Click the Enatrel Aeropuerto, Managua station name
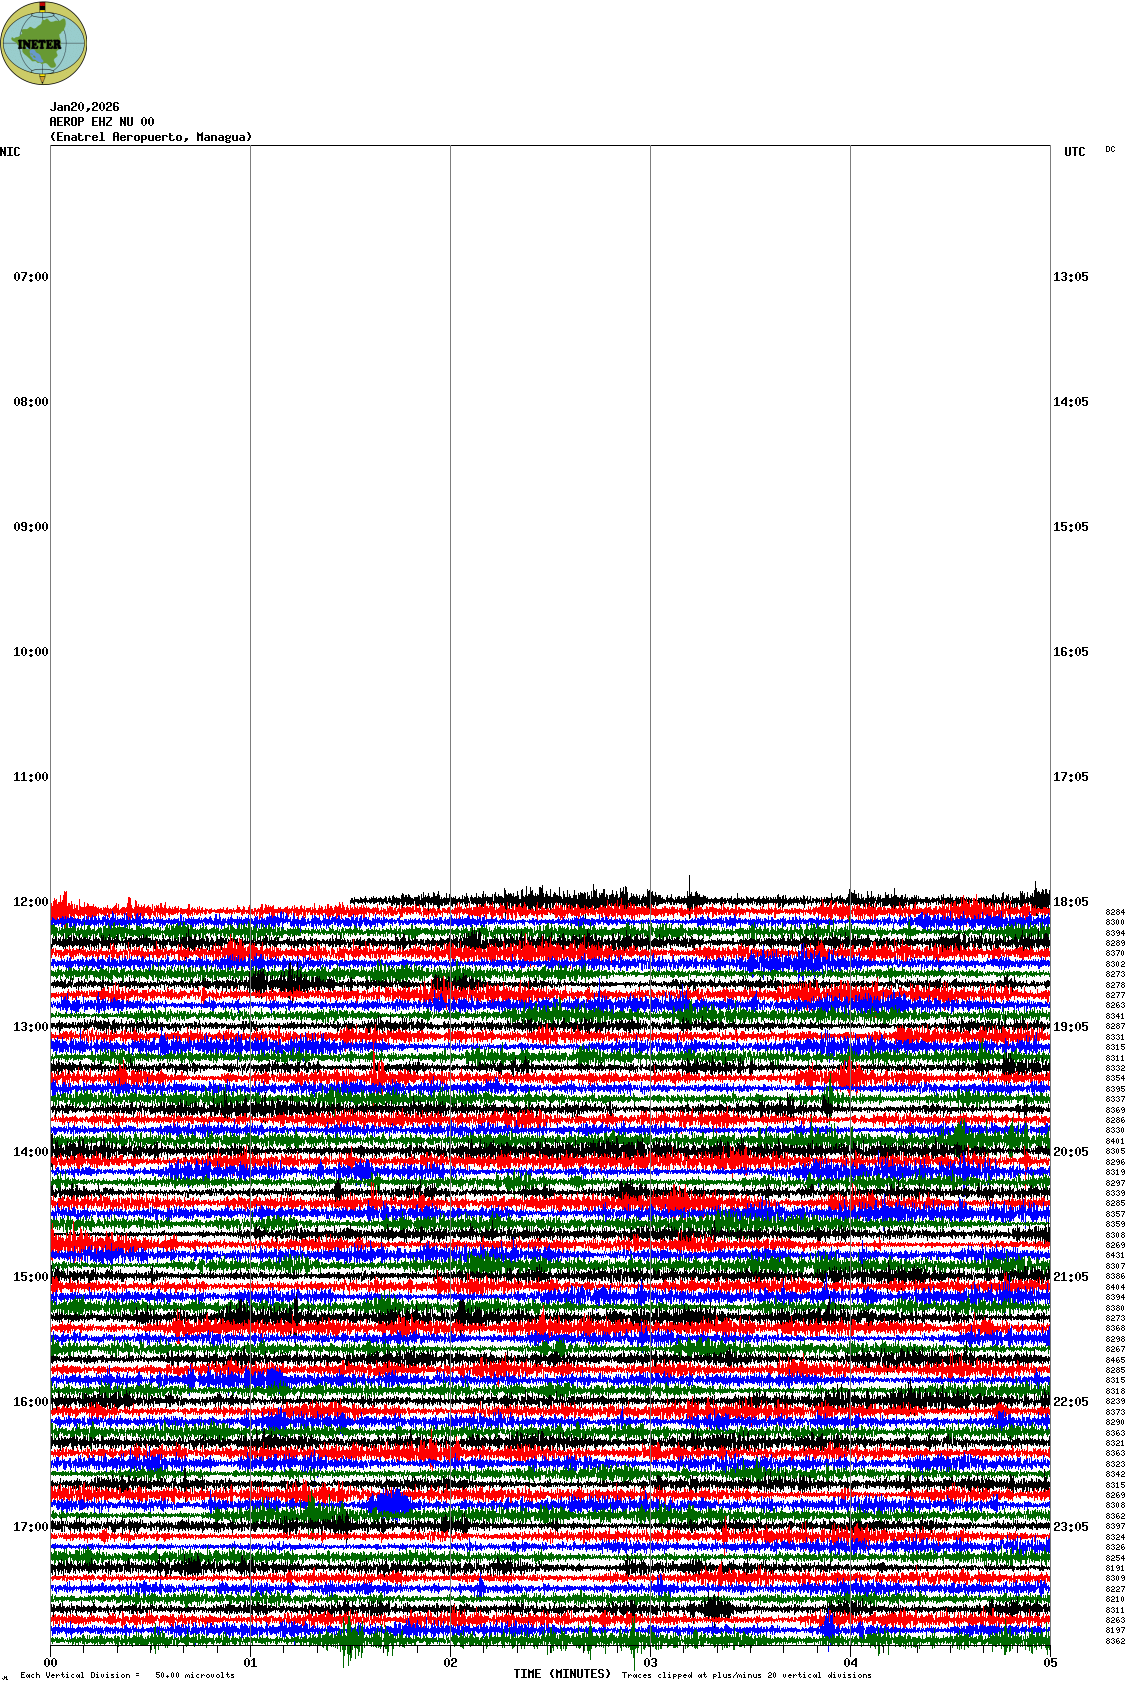Image resolution: width=1130 pixels, height=1689 pixels. [x=151, y=137]
